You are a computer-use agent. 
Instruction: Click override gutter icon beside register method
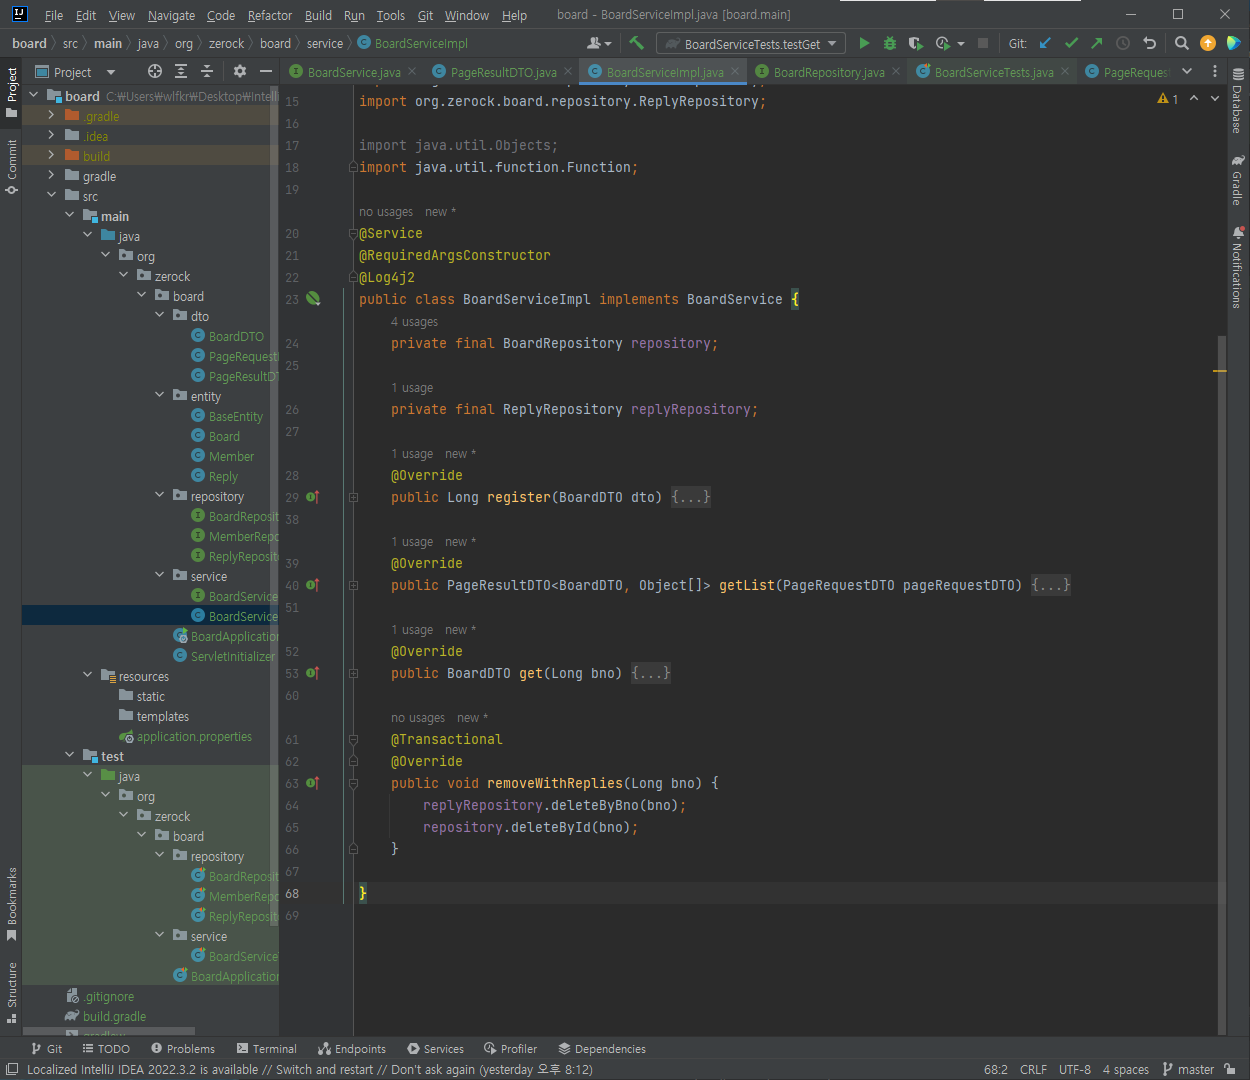(313, 497)
